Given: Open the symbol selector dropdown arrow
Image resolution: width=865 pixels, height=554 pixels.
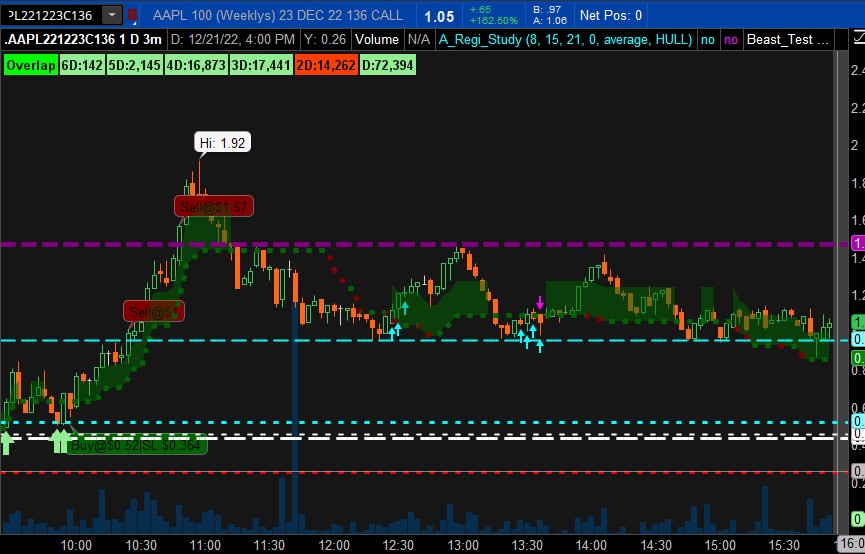Looking at the screenshot, I should coord(112,15).
